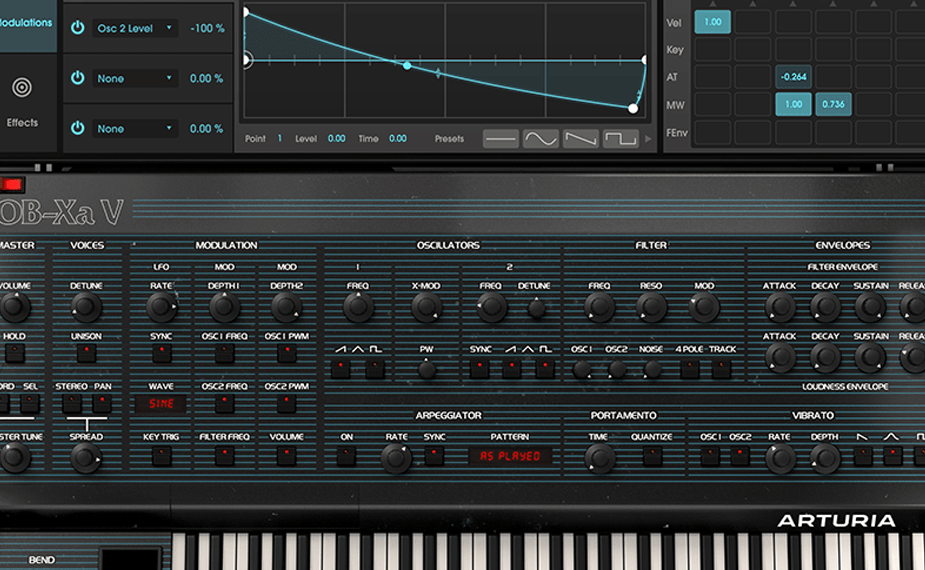The width and height of the screenshot is (925, 570).
Task: Enable the Arpeggiator On button
Action: [346, 456]
